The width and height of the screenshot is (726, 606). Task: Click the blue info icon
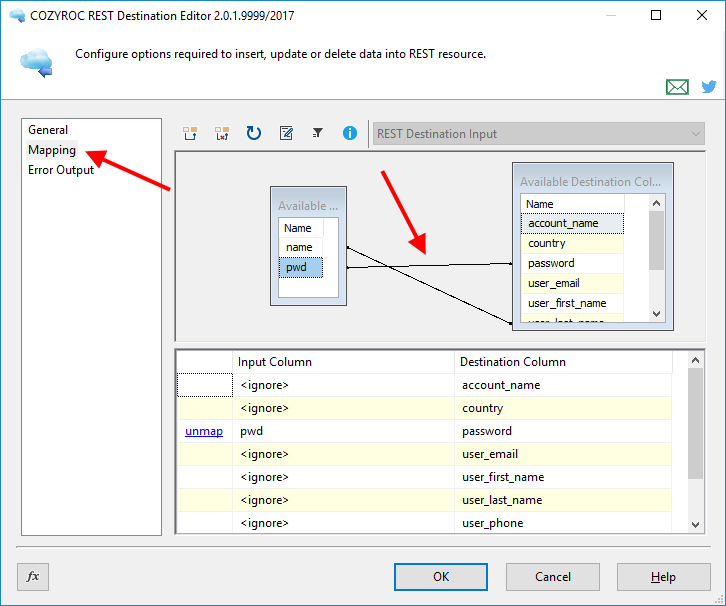click(350, 133)
